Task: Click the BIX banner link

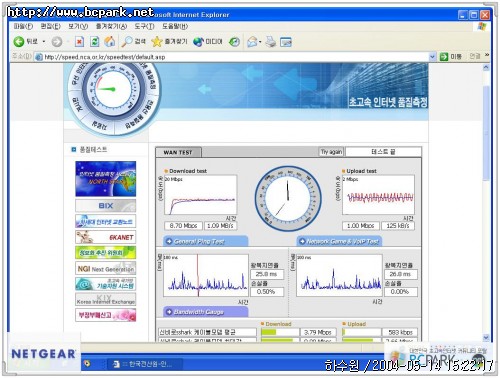Action: (x=106, y=206)
